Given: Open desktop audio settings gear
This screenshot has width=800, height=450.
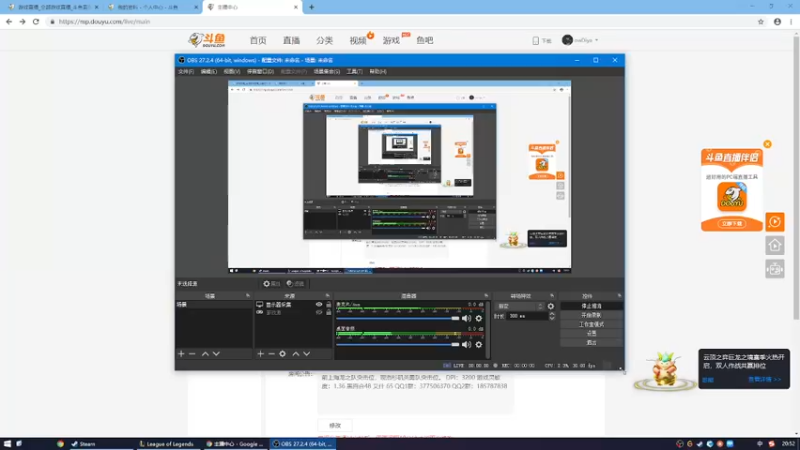Looking at the screenshot, I should (x=479, y=344).
